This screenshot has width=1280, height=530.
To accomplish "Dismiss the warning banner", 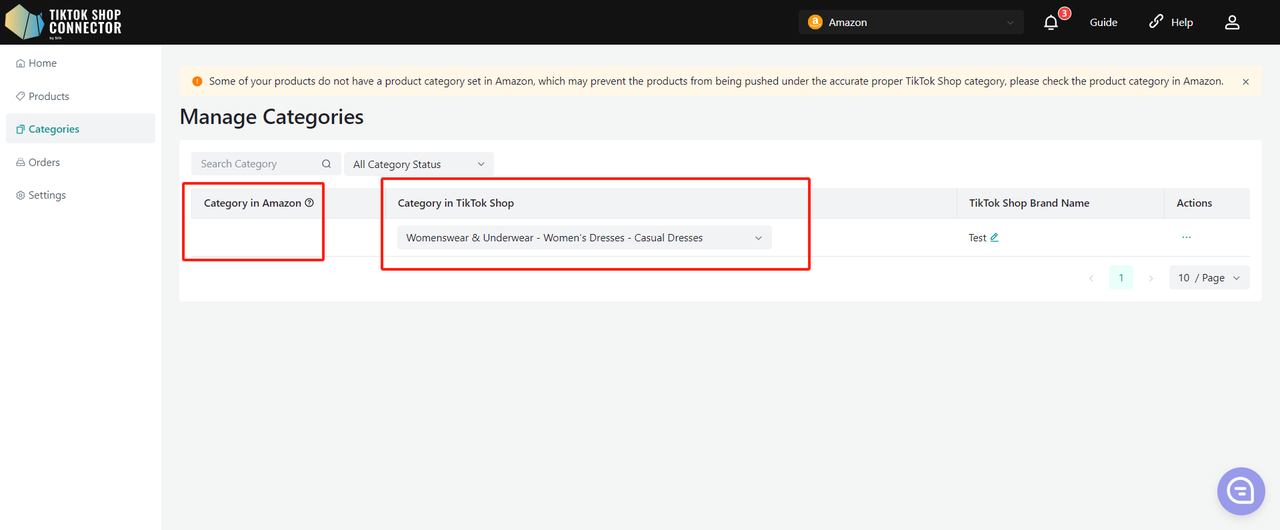I will tap(1245, 82).
